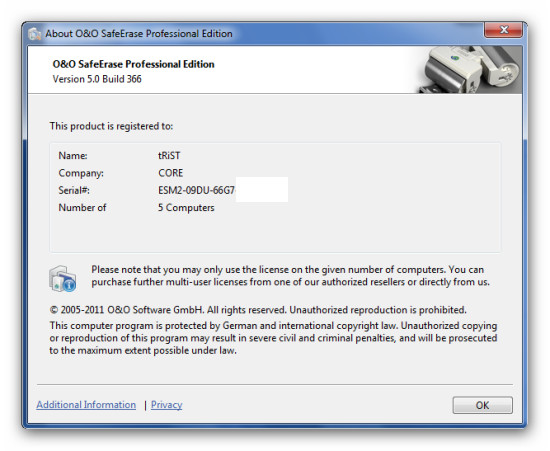Click the 'Company:' field label
Screen dimensions: 550x451
(81, 173)
